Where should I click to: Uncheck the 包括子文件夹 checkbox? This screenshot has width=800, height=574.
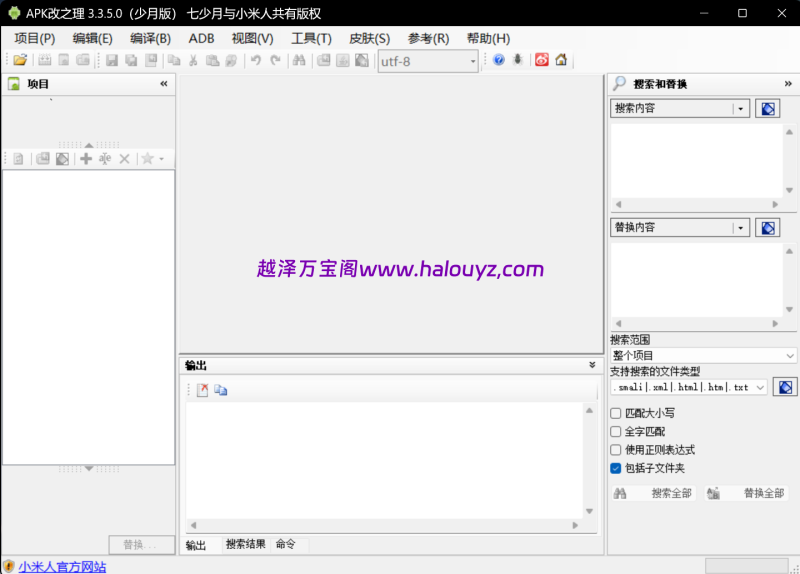(616, 468)
